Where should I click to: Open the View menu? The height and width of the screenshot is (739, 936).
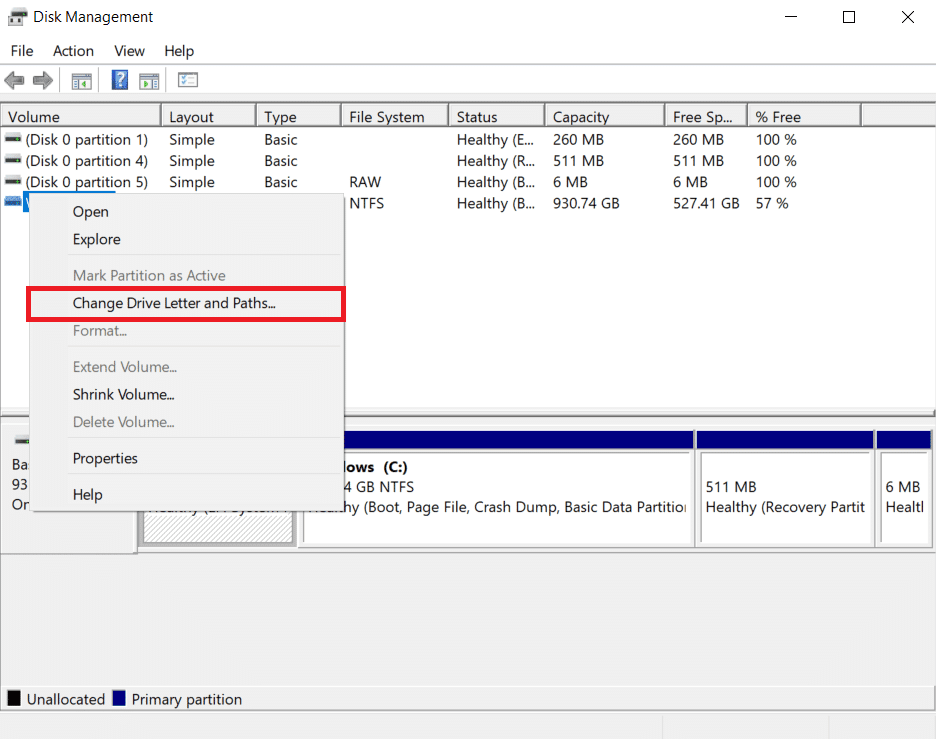tap(130, 51)
